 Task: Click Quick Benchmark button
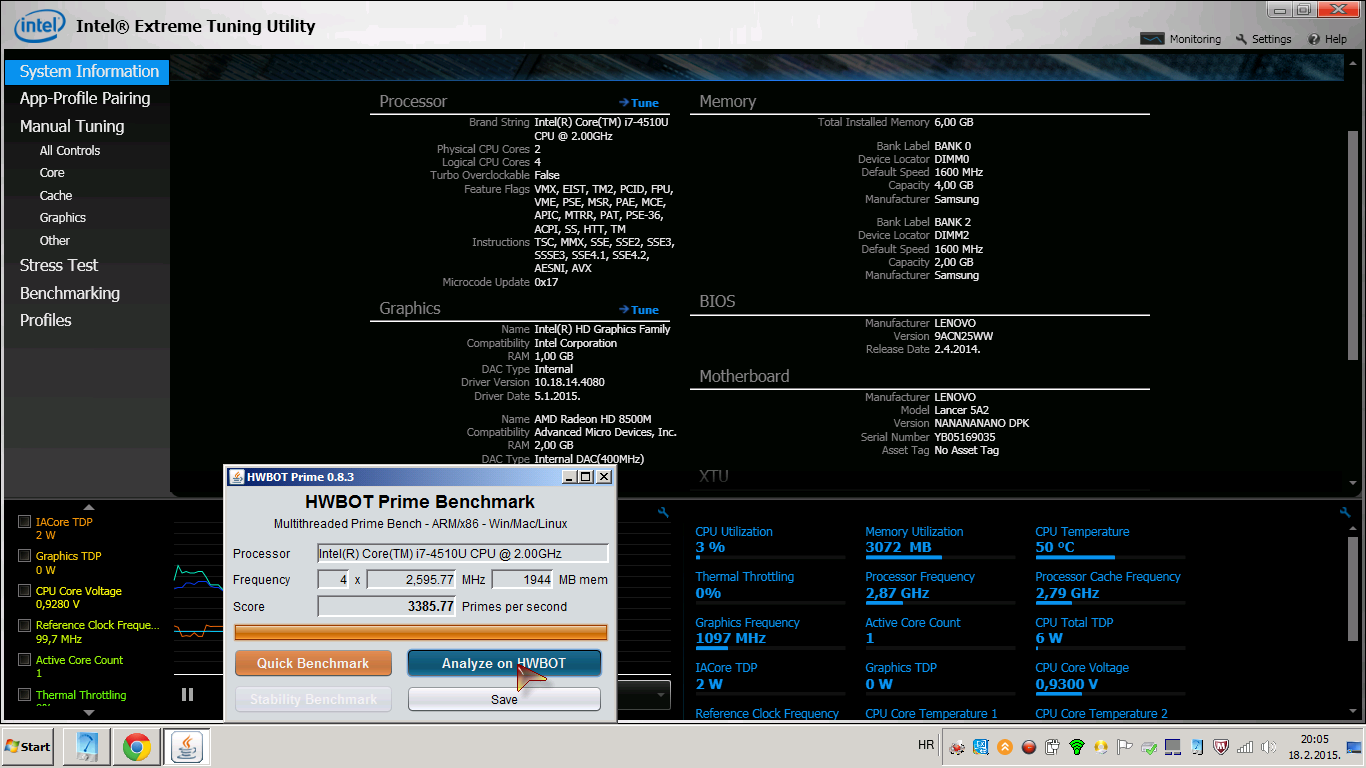(313, 663)
